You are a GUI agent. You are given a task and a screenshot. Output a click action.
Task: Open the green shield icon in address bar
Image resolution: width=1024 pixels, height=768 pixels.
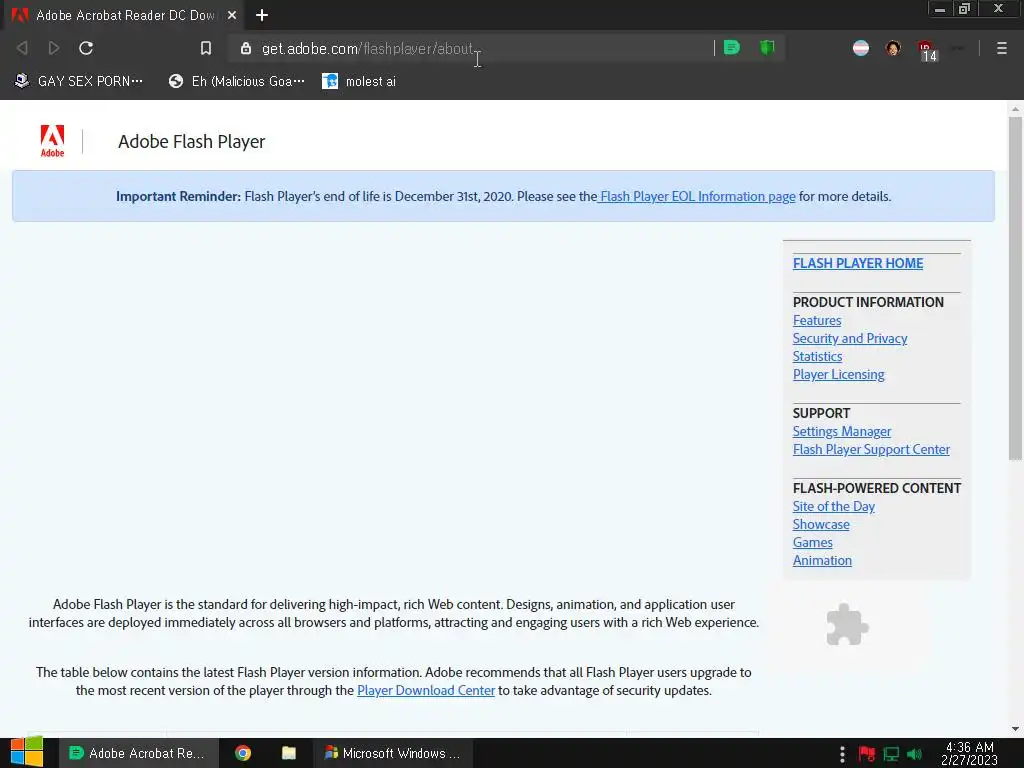pyautogui.click(x=767, y=48)
